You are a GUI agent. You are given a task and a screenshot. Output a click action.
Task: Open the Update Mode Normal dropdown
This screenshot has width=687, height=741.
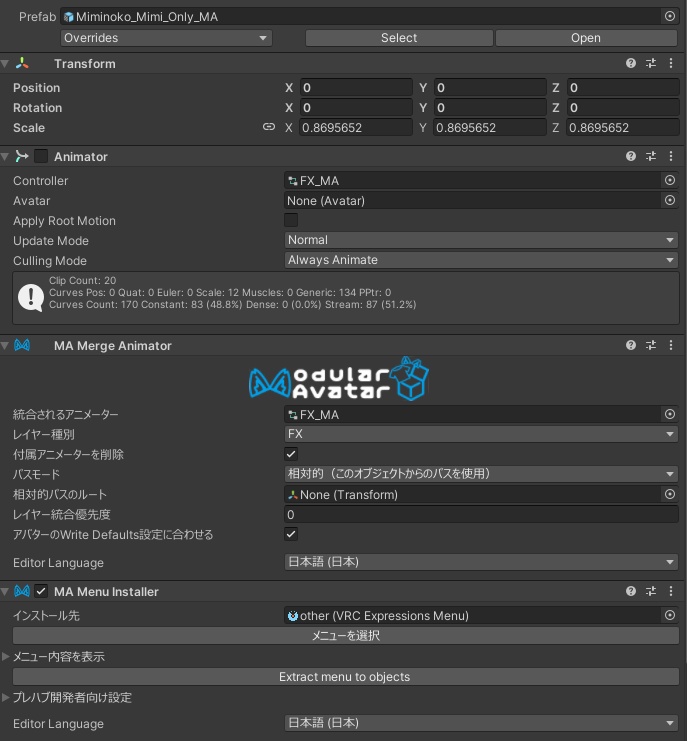[481, 240]
